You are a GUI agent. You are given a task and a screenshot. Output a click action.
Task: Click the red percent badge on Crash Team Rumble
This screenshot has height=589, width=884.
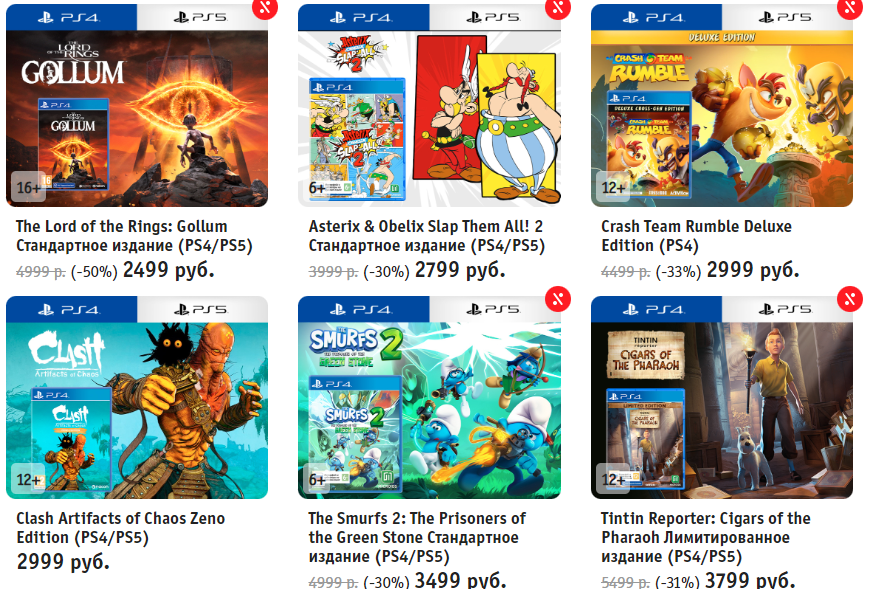(850, 8)
